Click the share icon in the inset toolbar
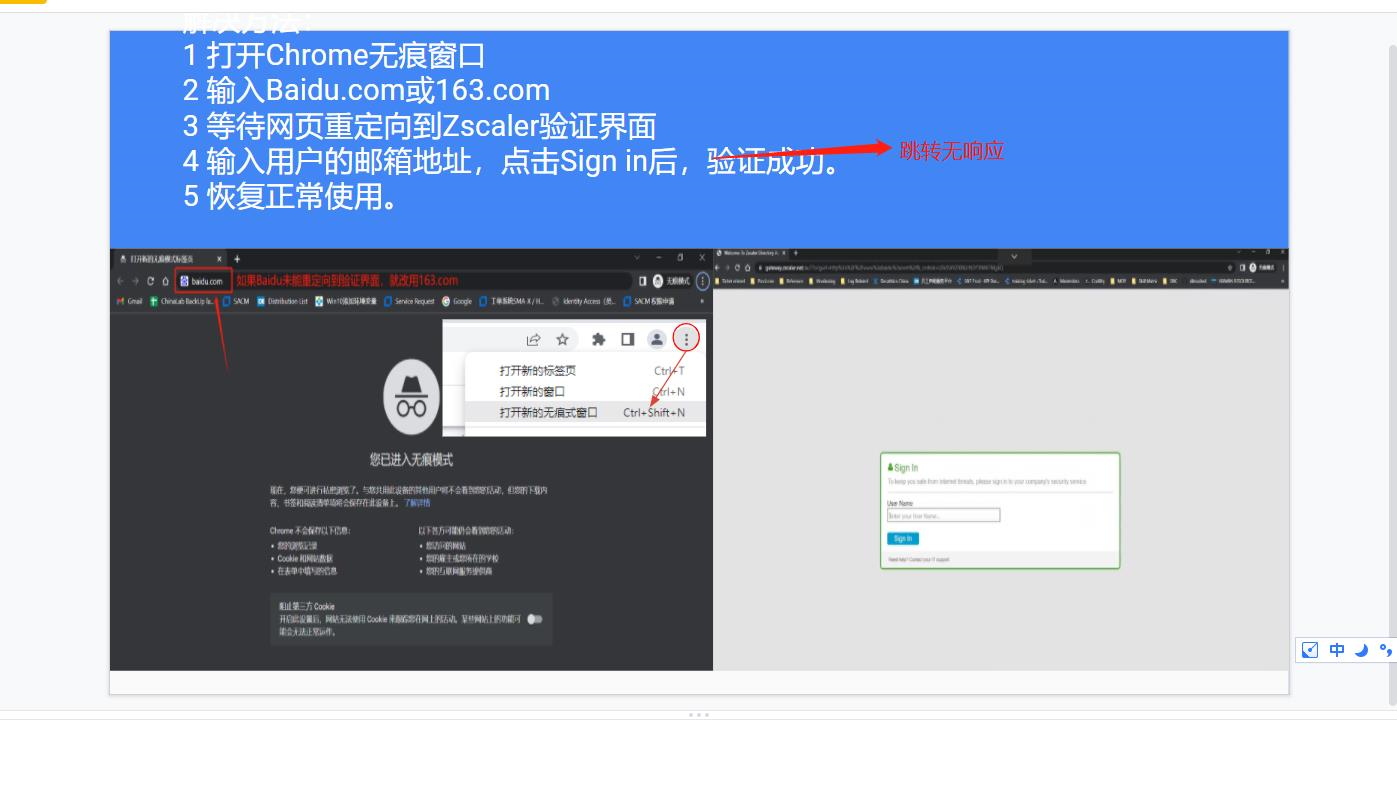 (x=533, y=339)
